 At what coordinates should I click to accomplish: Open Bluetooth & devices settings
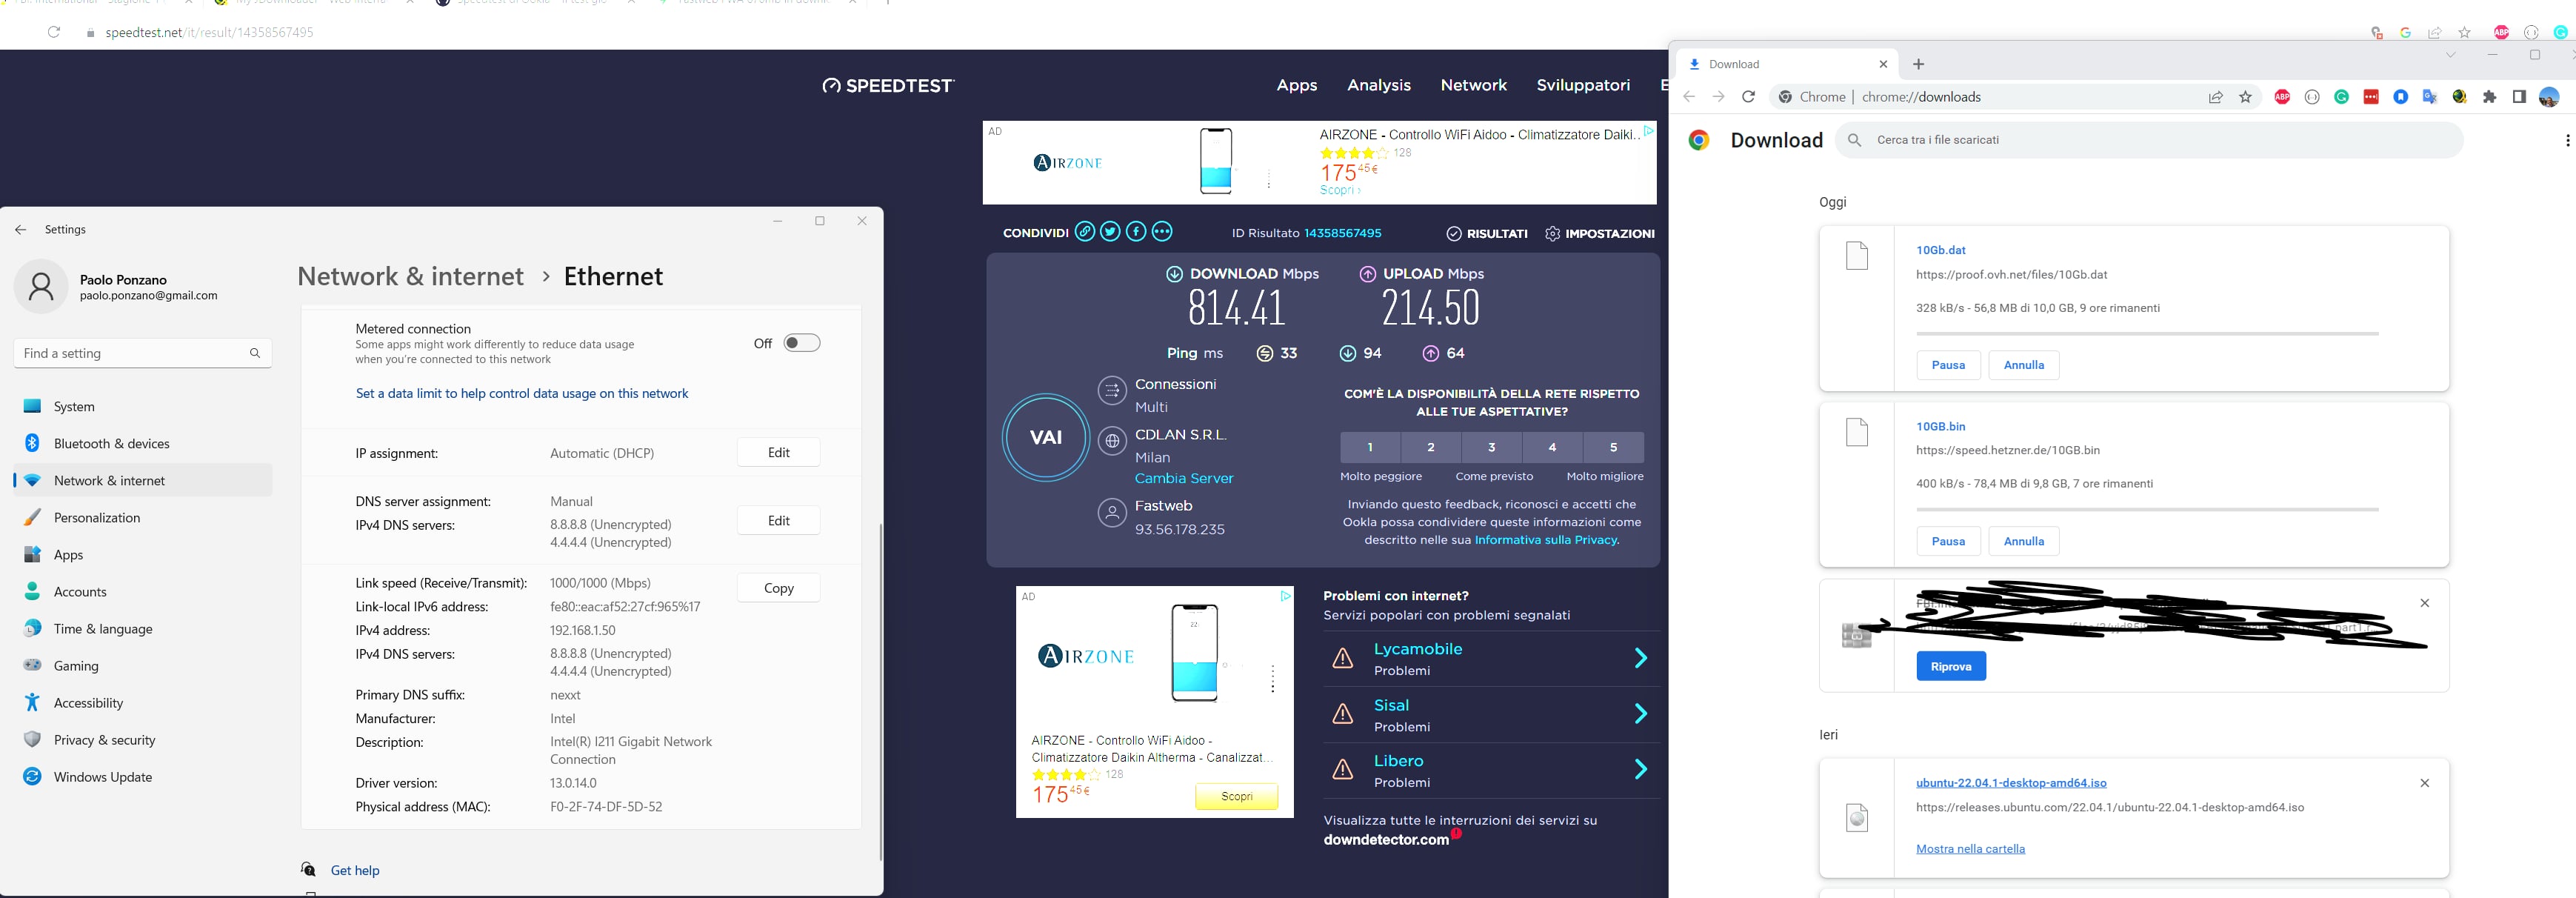[x=143, y=443]
